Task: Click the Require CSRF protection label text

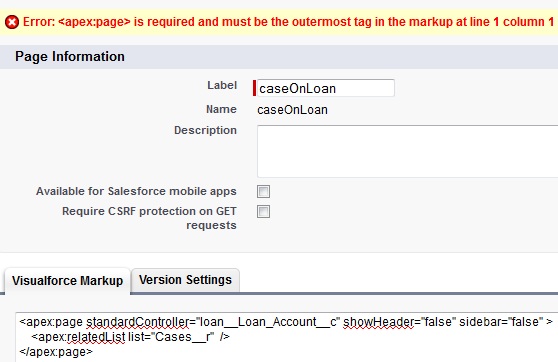Action: click(x=149, y=218)
